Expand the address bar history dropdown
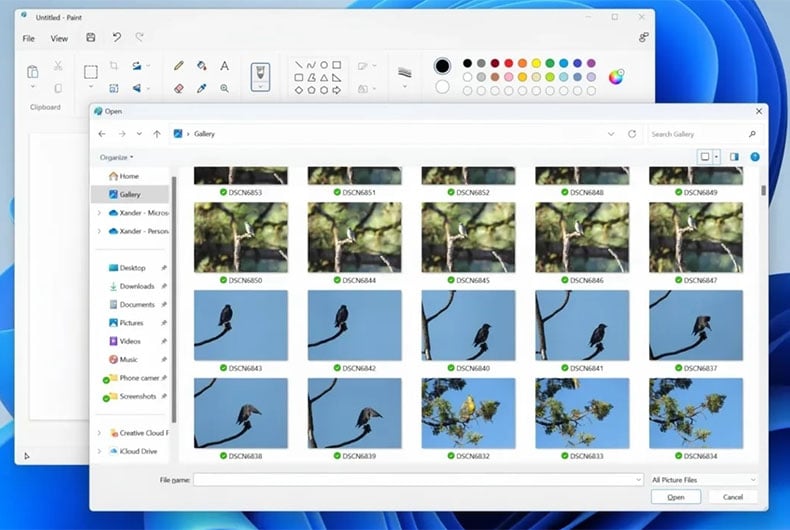This screenshot has width=790, height=530. tap(611, 134)
